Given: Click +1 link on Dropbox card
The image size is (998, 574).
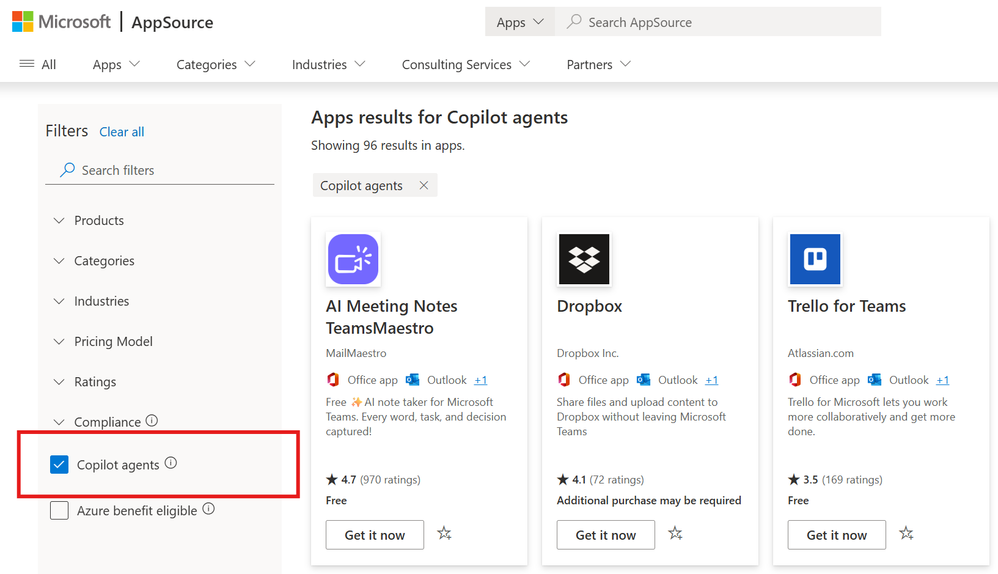Looking at the screenshot, I should pos(712,380).
